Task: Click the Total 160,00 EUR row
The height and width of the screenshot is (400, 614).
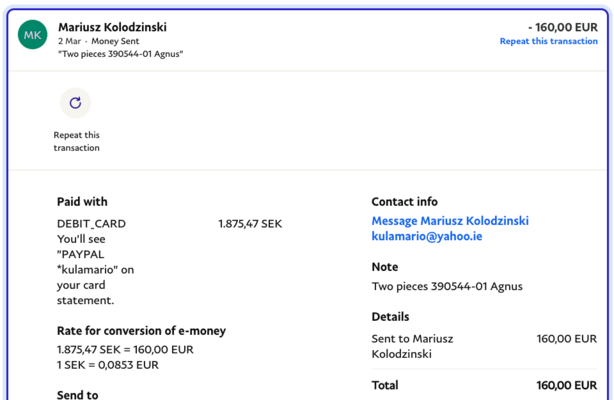Action: 484,385
